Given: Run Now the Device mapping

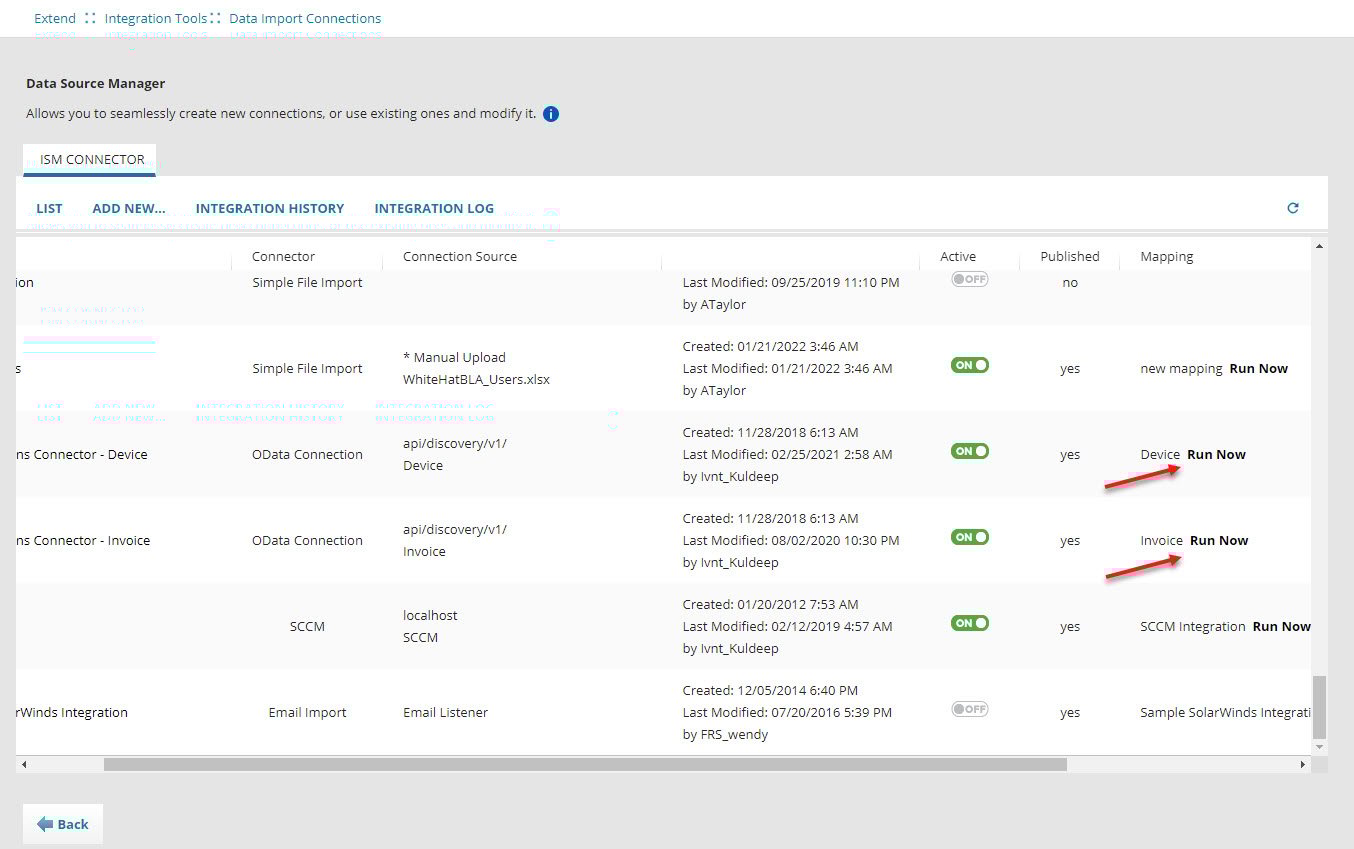Looking at the screenshot, I should pyautogui.click(x=1216, y=455).
